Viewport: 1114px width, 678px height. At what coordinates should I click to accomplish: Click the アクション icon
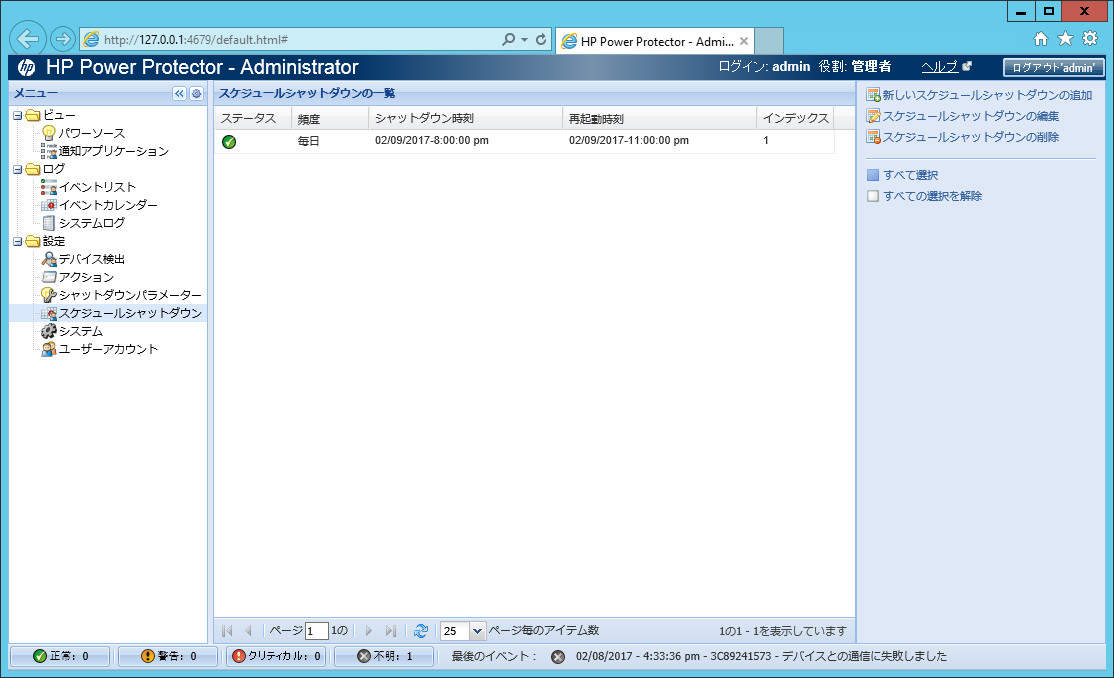(x=49, y=276)
